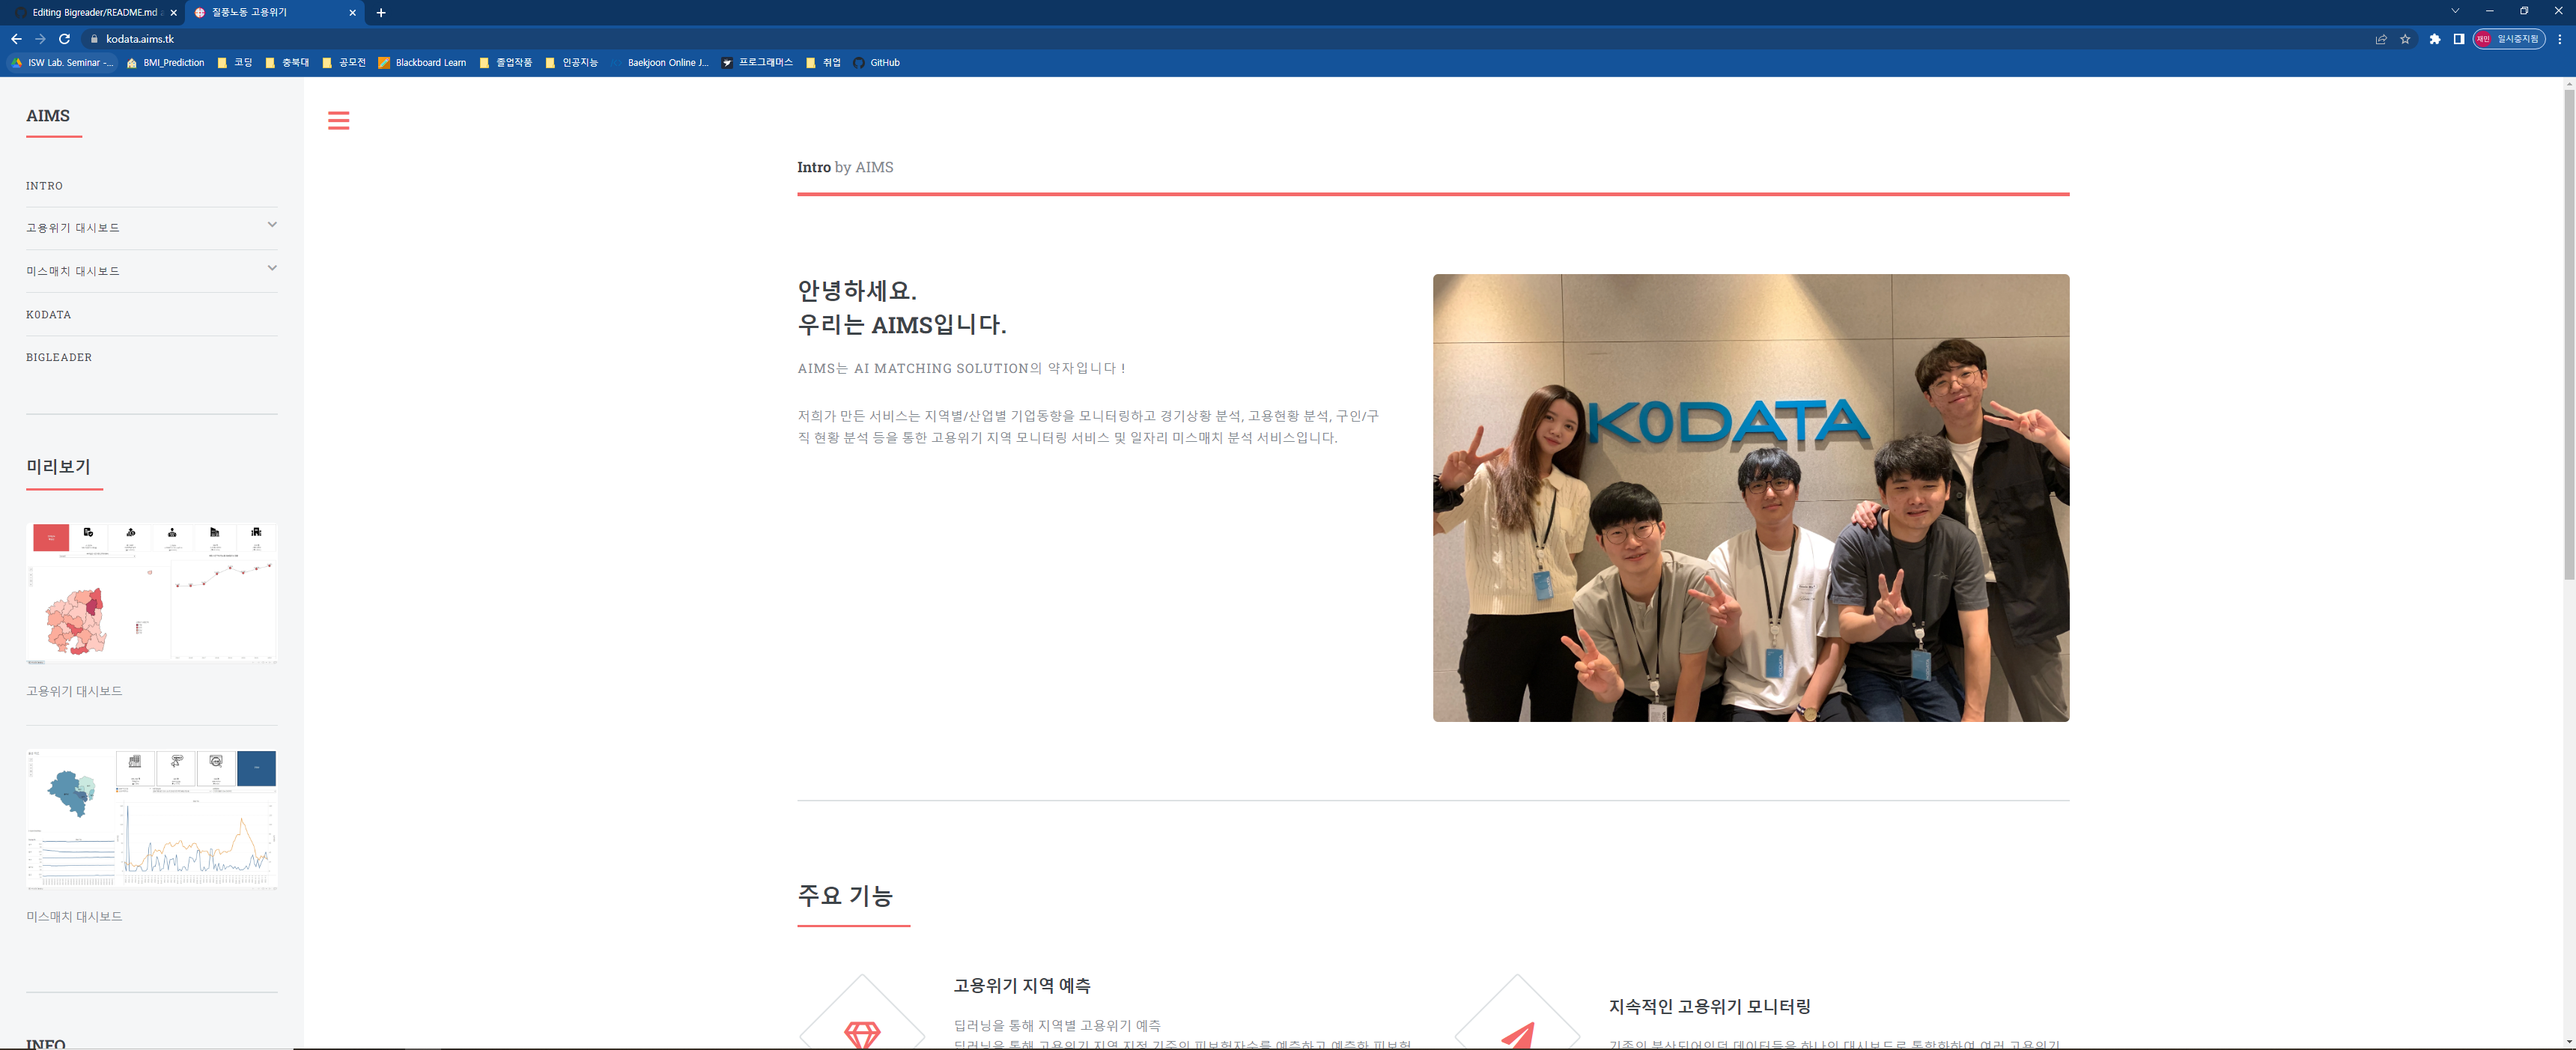Bookmark this page with star icon
Viewport: 2576px width, 1050px height.
click(x=2405, y=39)
